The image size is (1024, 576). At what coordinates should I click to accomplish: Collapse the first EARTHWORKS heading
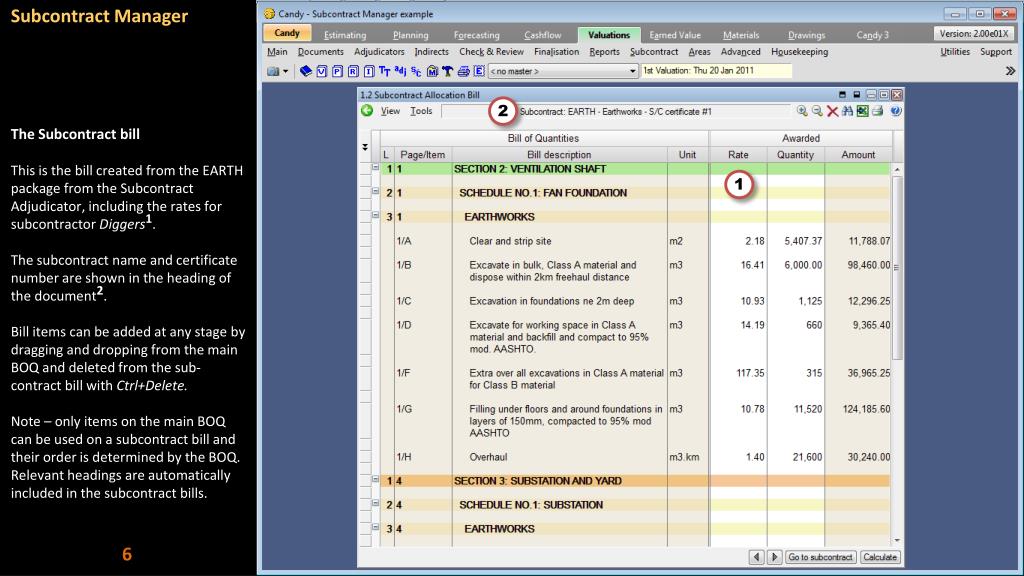pos(376,215)
